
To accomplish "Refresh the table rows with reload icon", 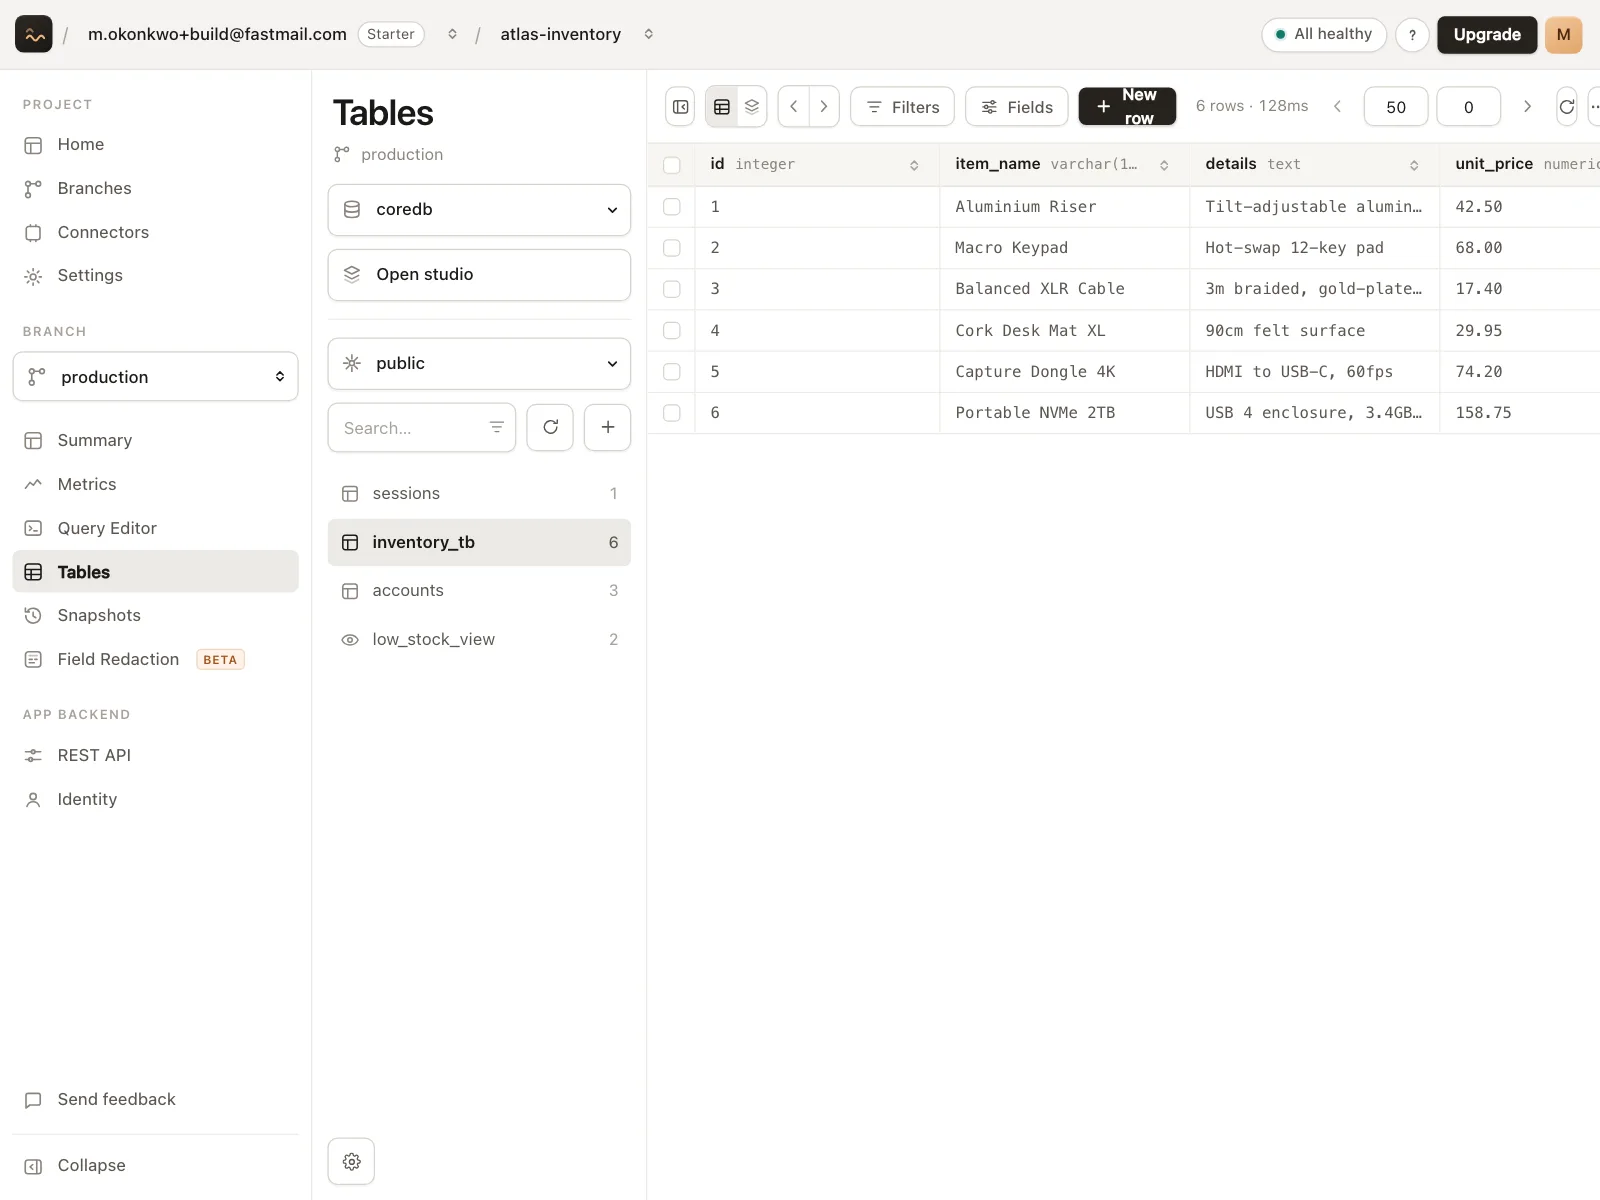I will click(1567, 107).
